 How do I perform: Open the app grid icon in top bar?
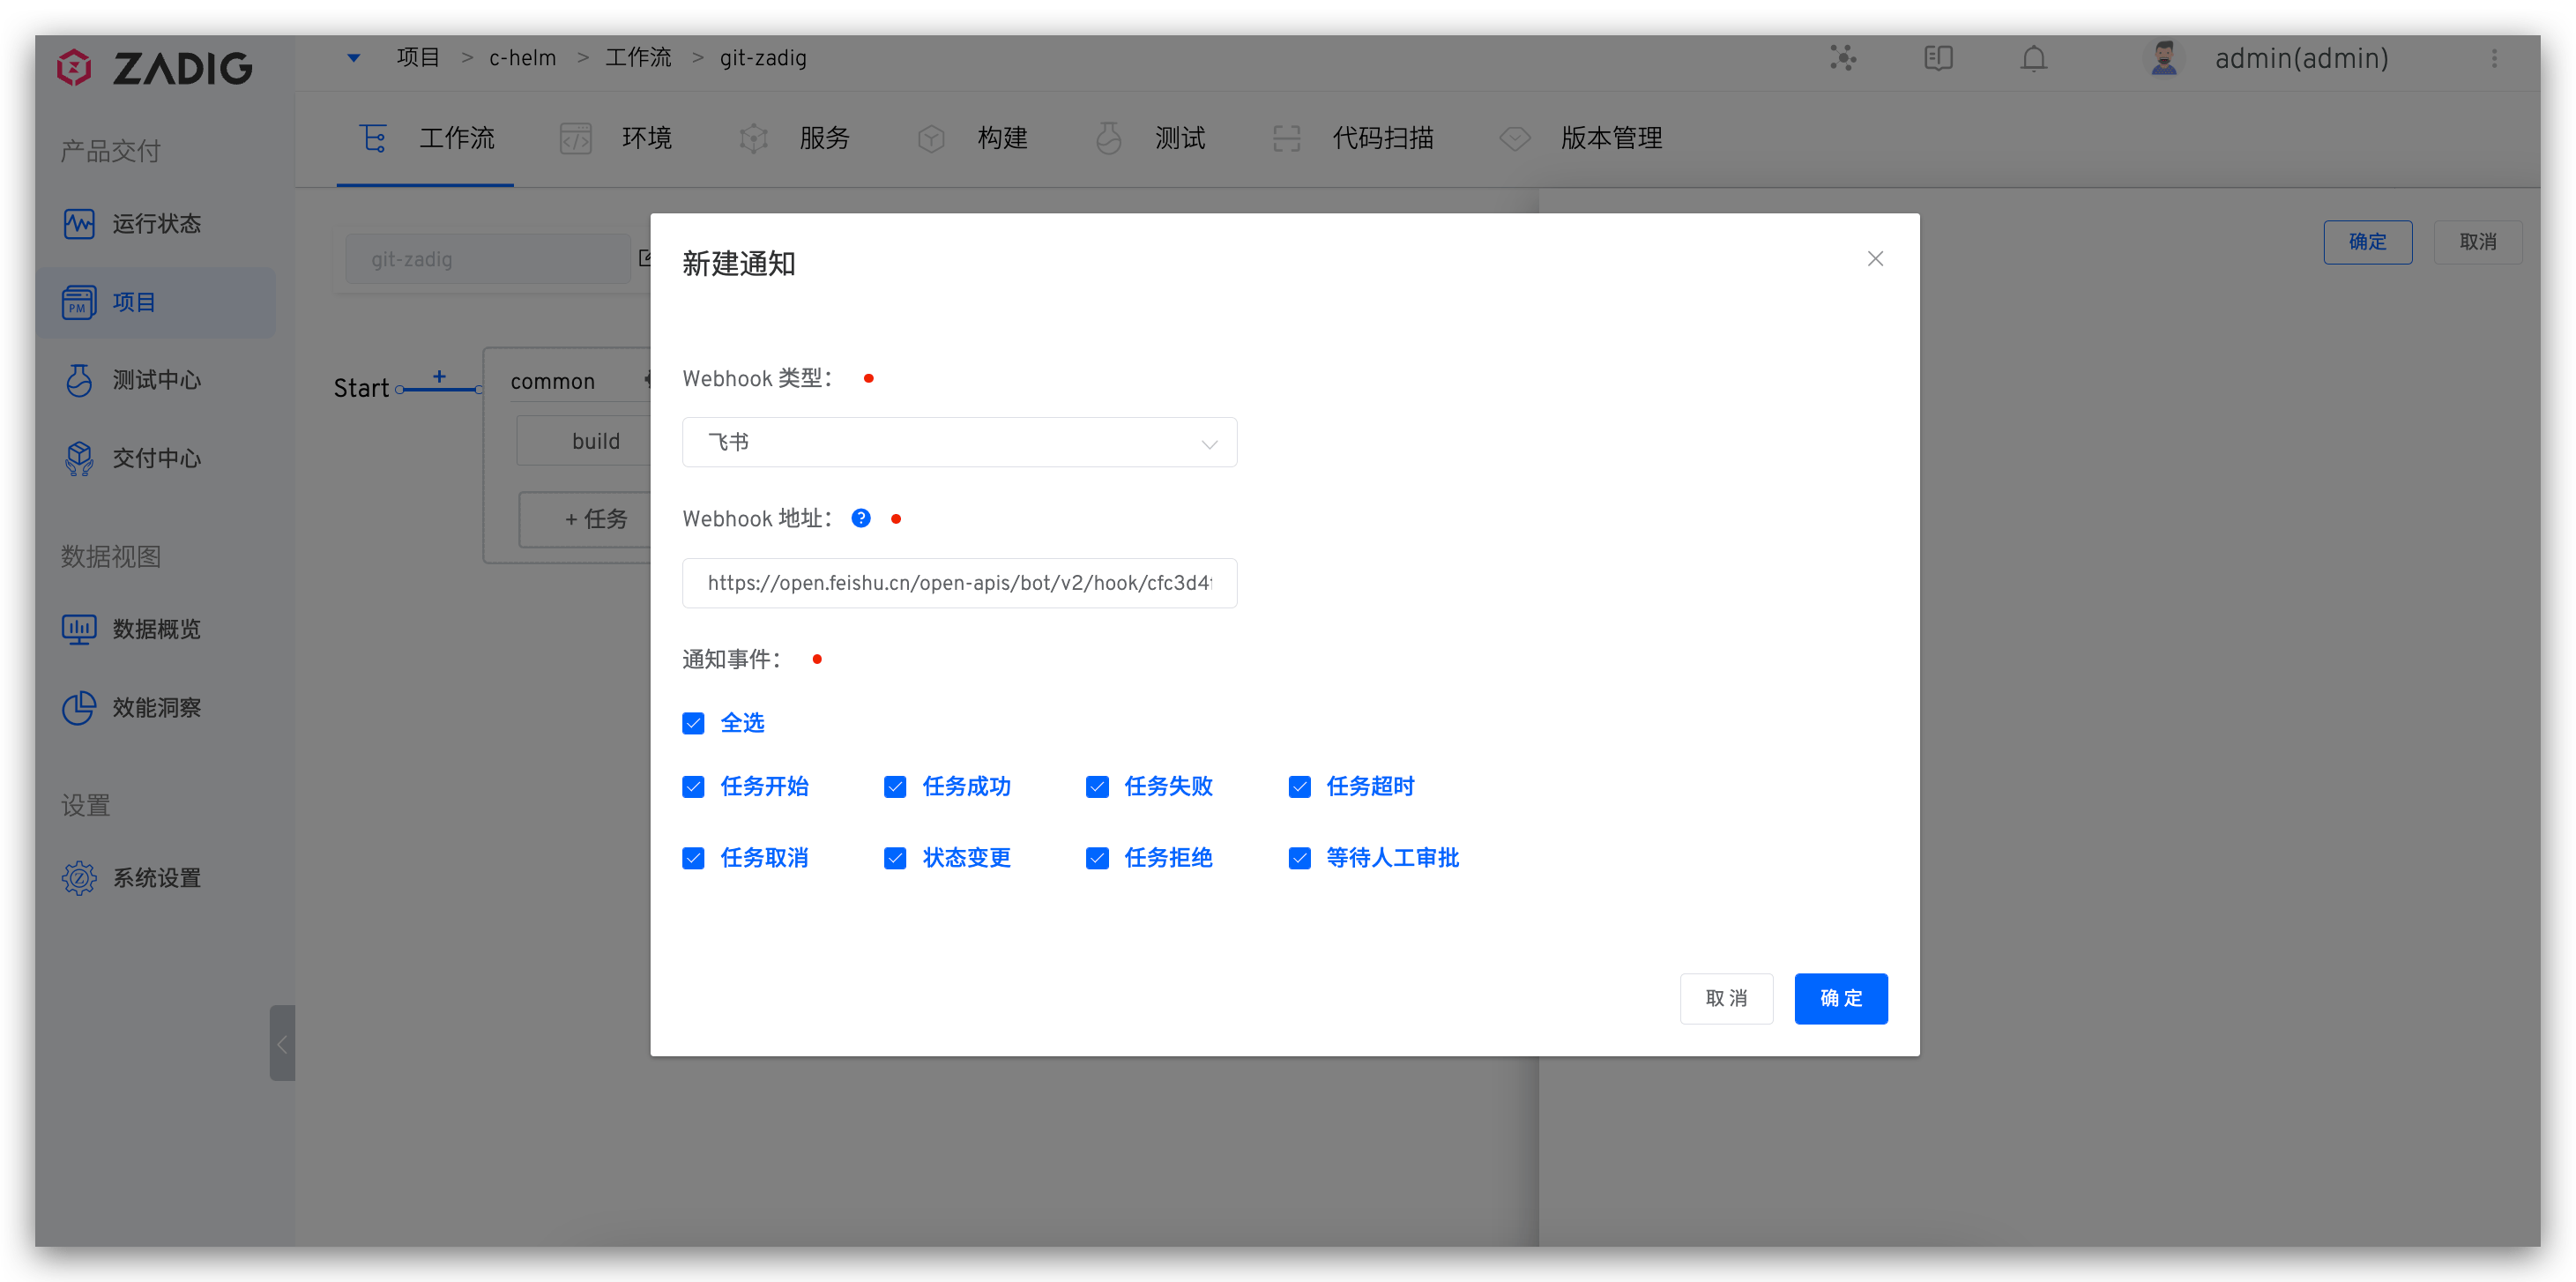1842,58
